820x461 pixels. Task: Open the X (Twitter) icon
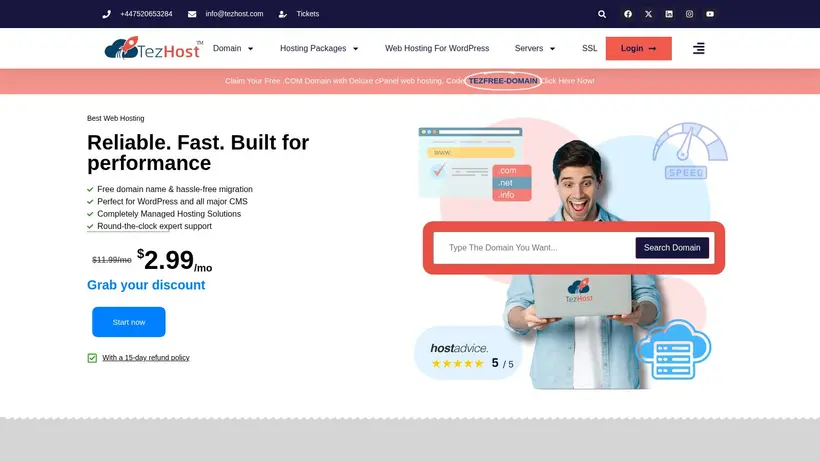(x=648, y=14)
